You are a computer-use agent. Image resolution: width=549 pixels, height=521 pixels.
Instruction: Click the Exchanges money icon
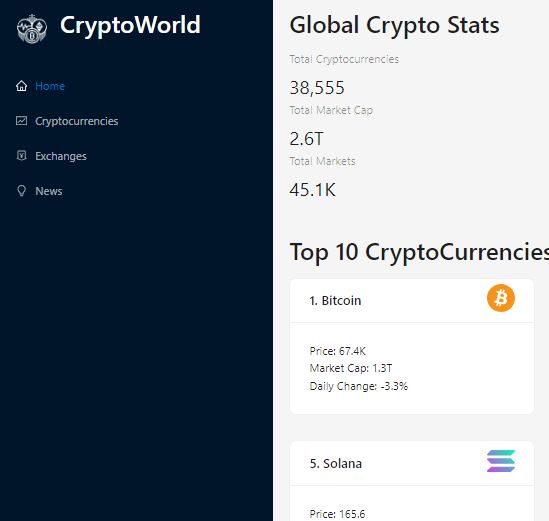tap(21, 155)
